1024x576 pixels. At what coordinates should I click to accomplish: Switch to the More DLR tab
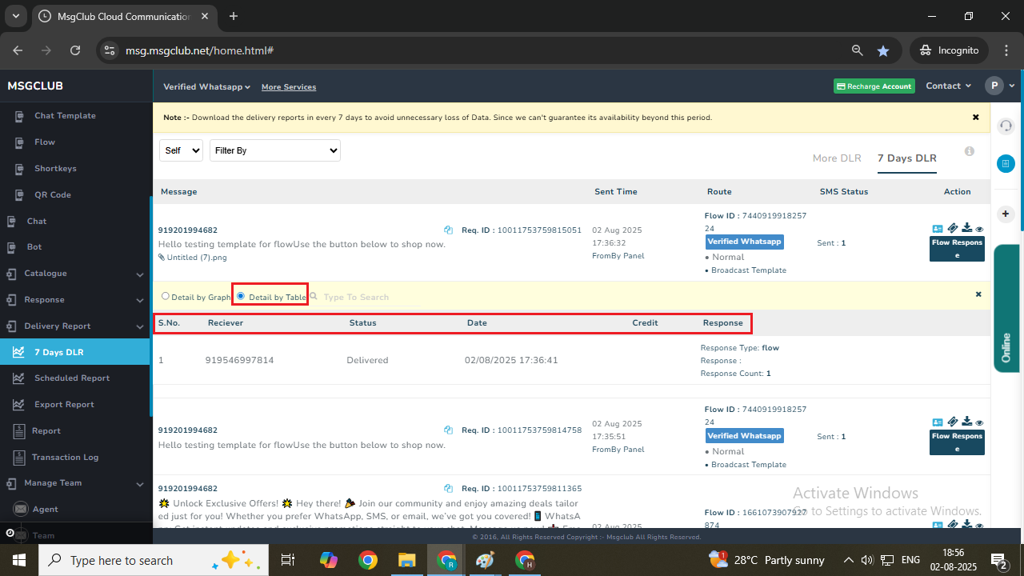click(x=837, y=158)
